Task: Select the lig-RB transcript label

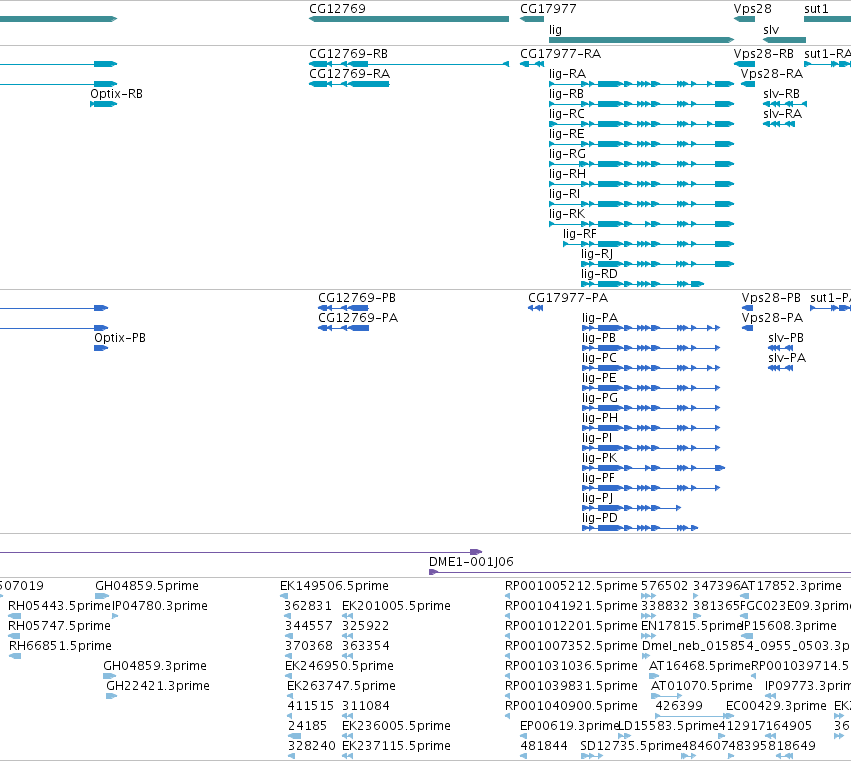Action: click(x=566, y=94)
